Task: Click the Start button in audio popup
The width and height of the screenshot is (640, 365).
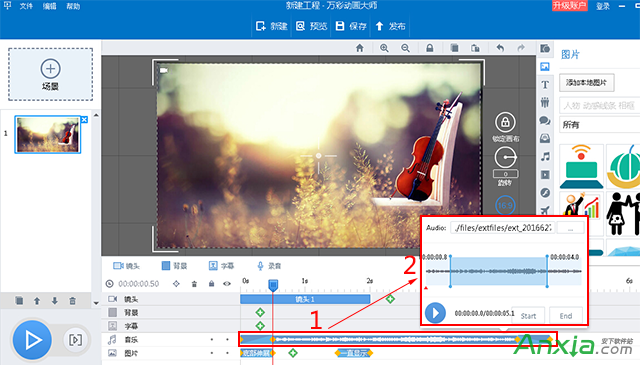Action: [528, 316]
